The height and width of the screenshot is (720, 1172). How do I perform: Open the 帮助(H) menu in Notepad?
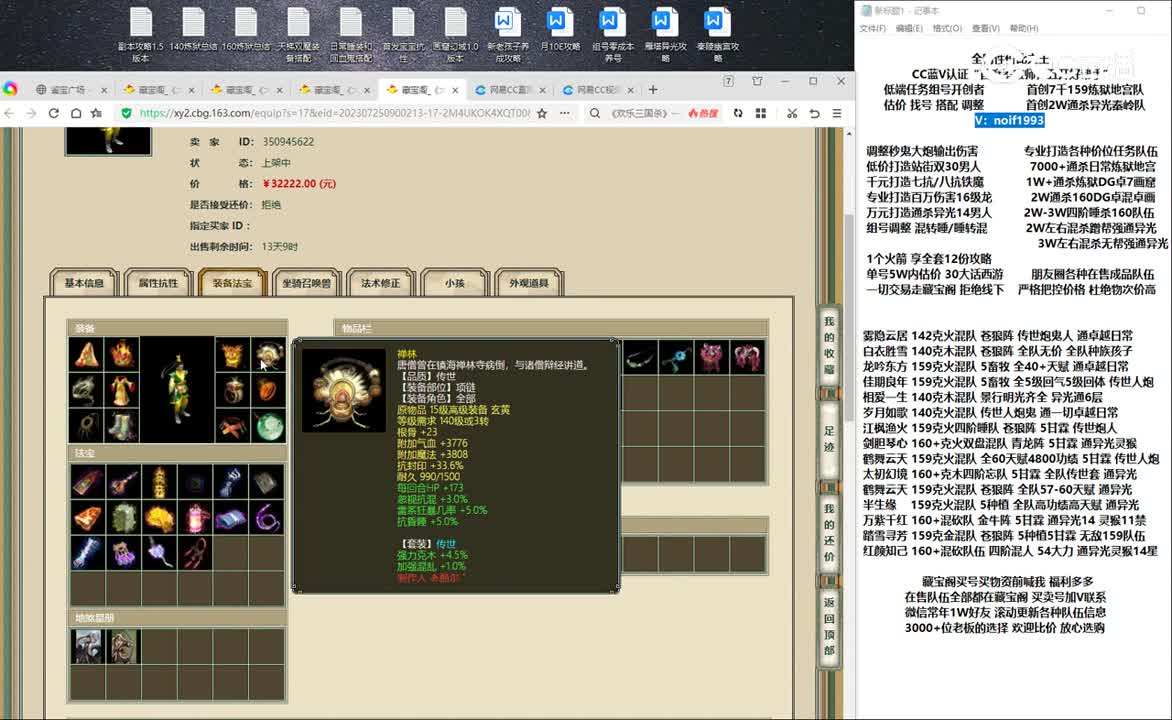[x=1023, y=28]
